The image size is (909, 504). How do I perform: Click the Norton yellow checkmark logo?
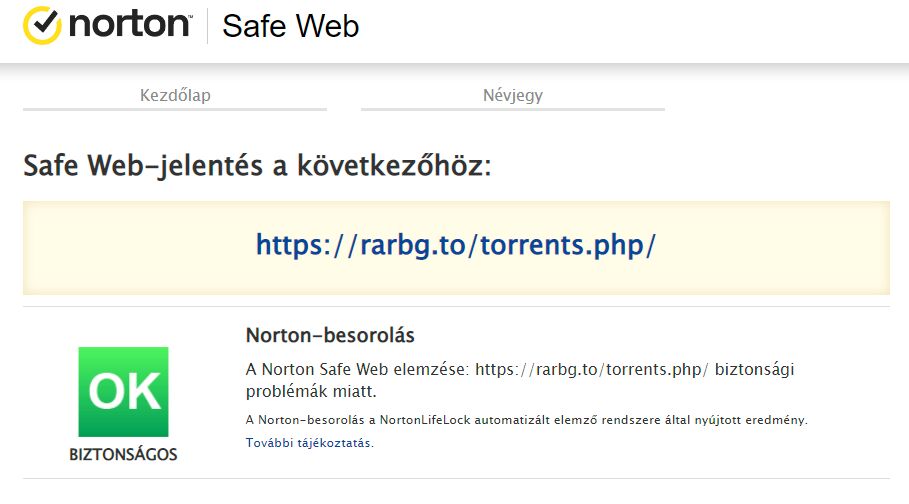click(42, 25)
